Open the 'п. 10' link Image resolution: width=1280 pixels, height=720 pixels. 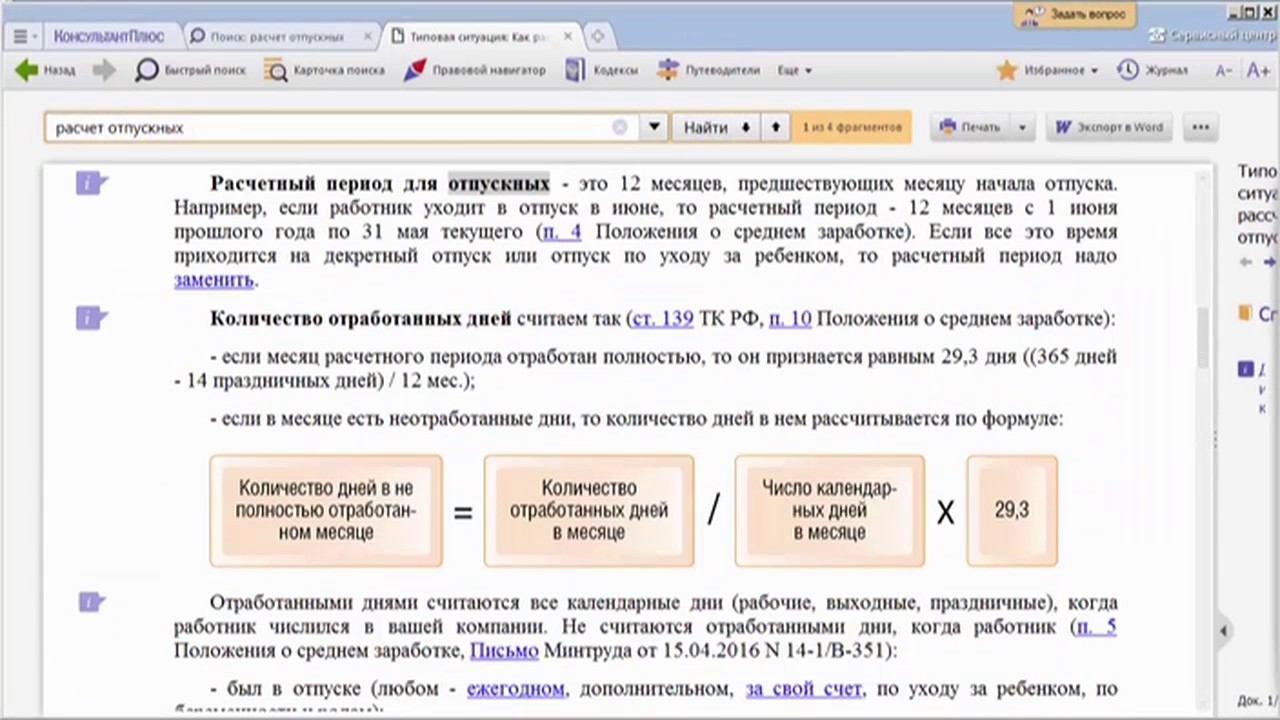[x=790, y=319]
